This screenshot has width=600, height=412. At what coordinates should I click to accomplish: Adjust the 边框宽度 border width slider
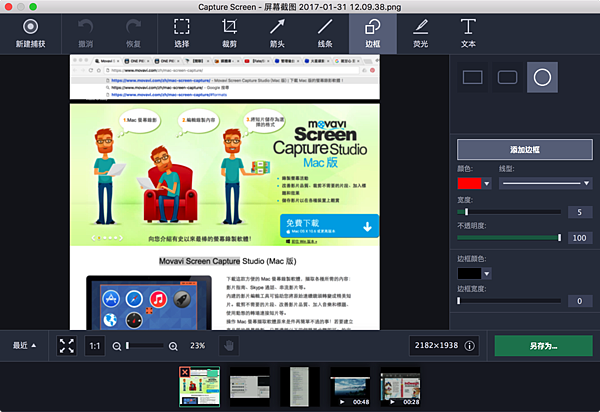509,301
